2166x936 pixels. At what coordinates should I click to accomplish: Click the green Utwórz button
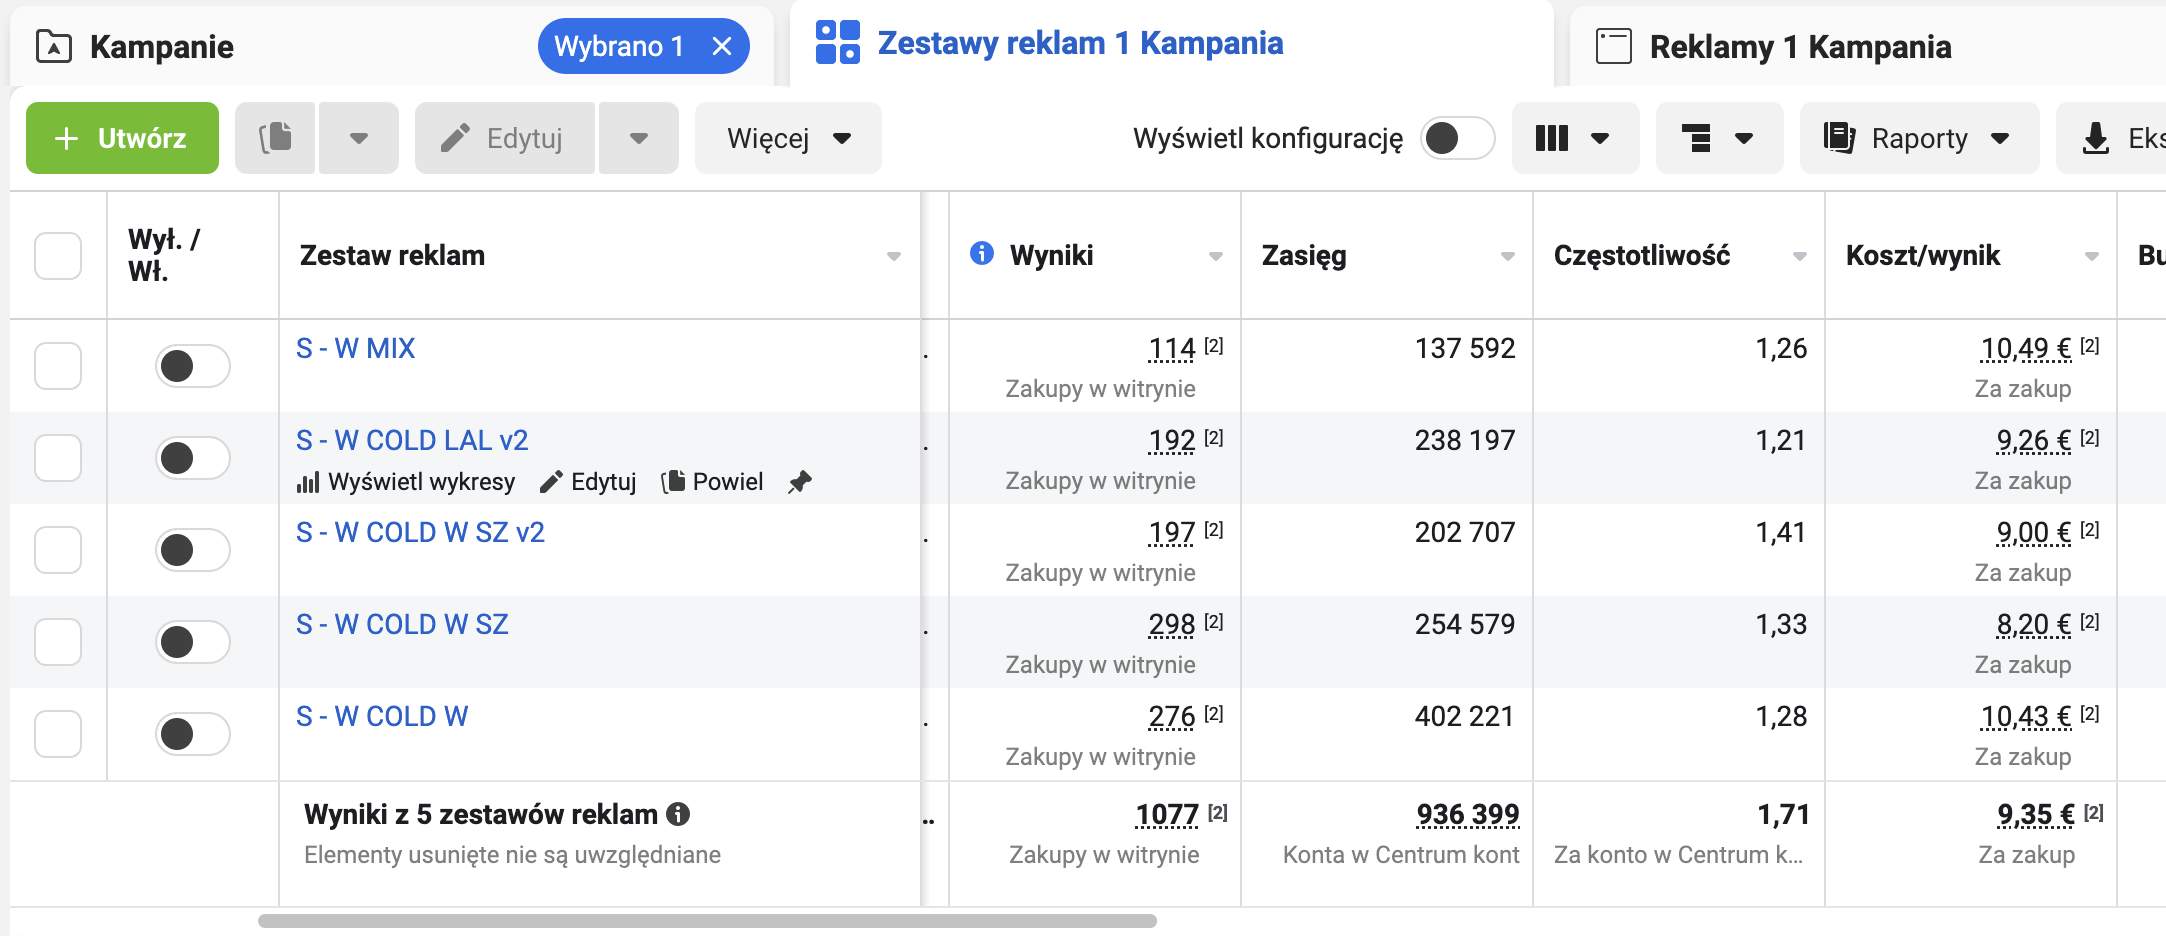click(122, 138)
